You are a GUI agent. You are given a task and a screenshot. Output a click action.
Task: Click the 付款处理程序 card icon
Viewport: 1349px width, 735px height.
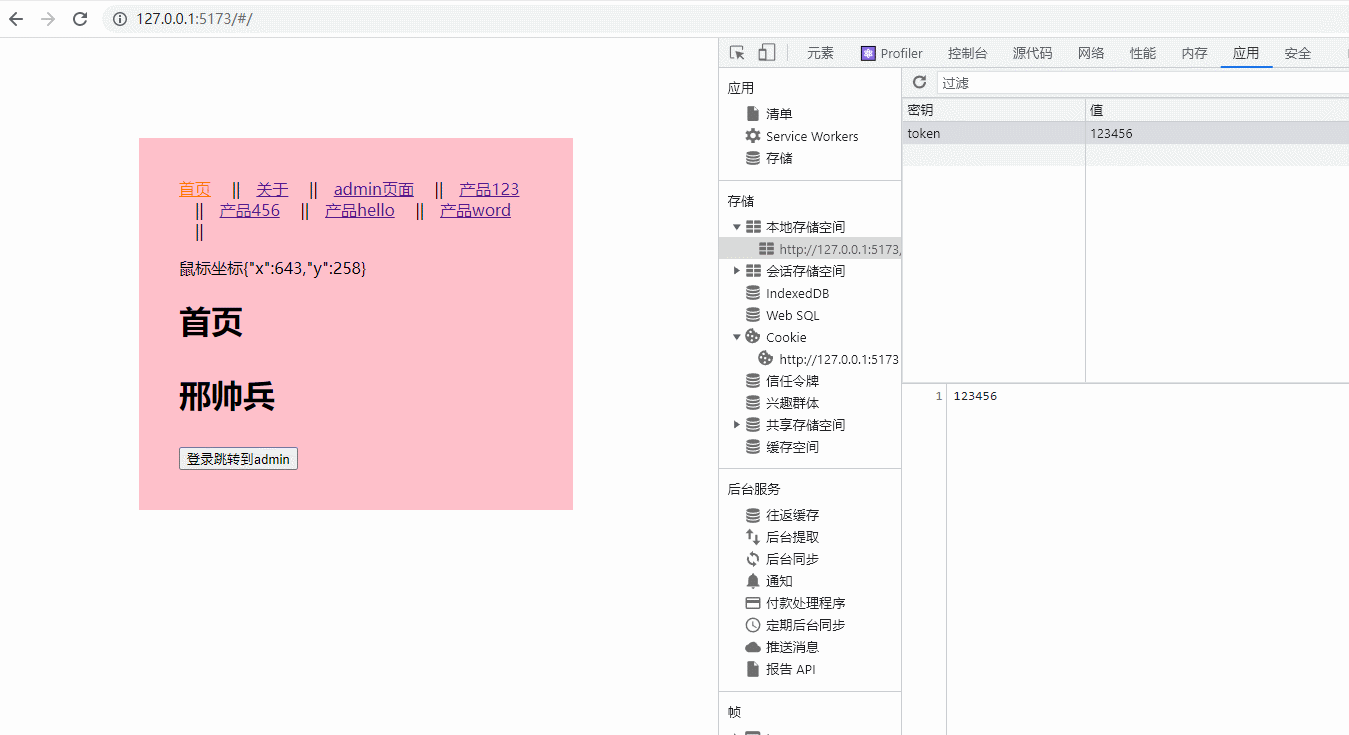pos(753,603)
